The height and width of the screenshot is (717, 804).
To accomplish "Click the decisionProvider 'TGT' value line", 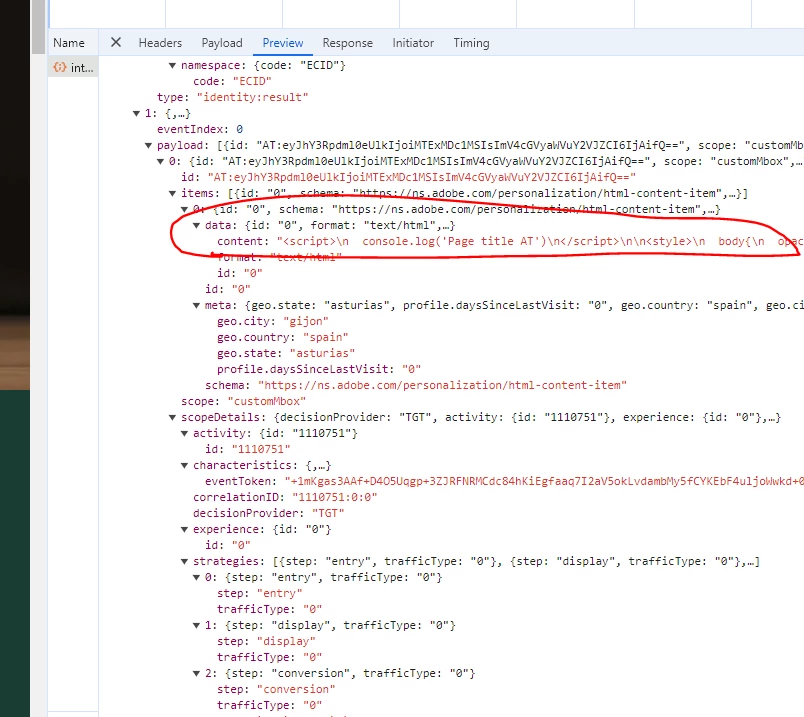I will point(269,513).
